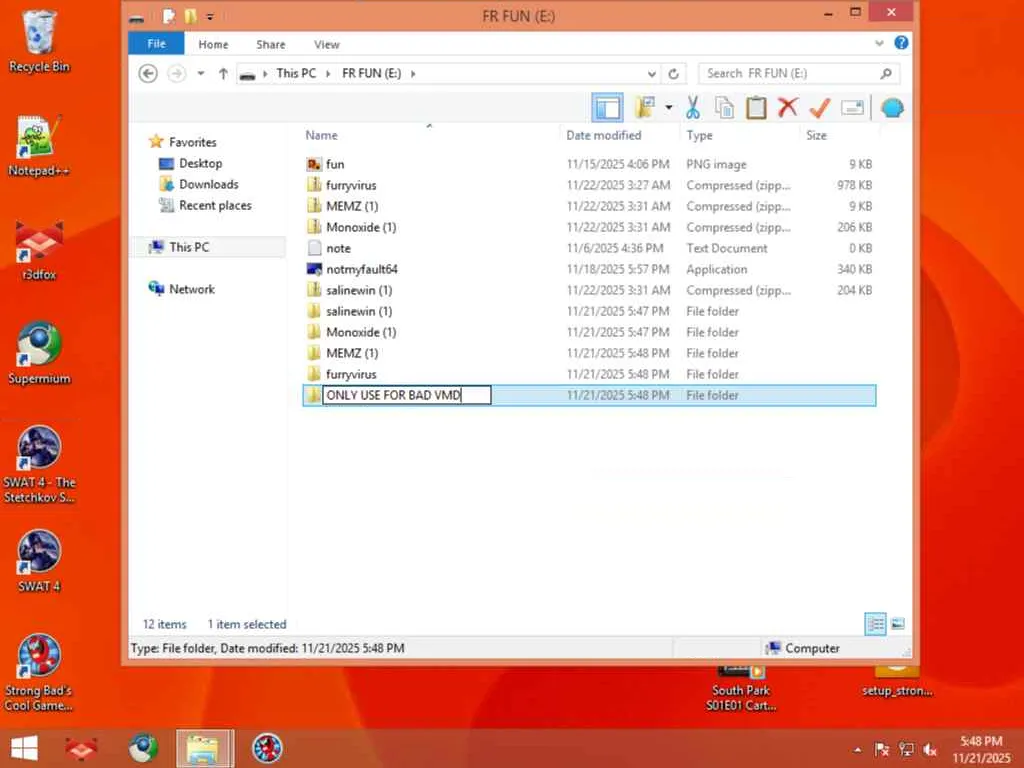Click the forward navigation arrow
The height and width of the screenshot is (768, 1024).
coord(176,74)
